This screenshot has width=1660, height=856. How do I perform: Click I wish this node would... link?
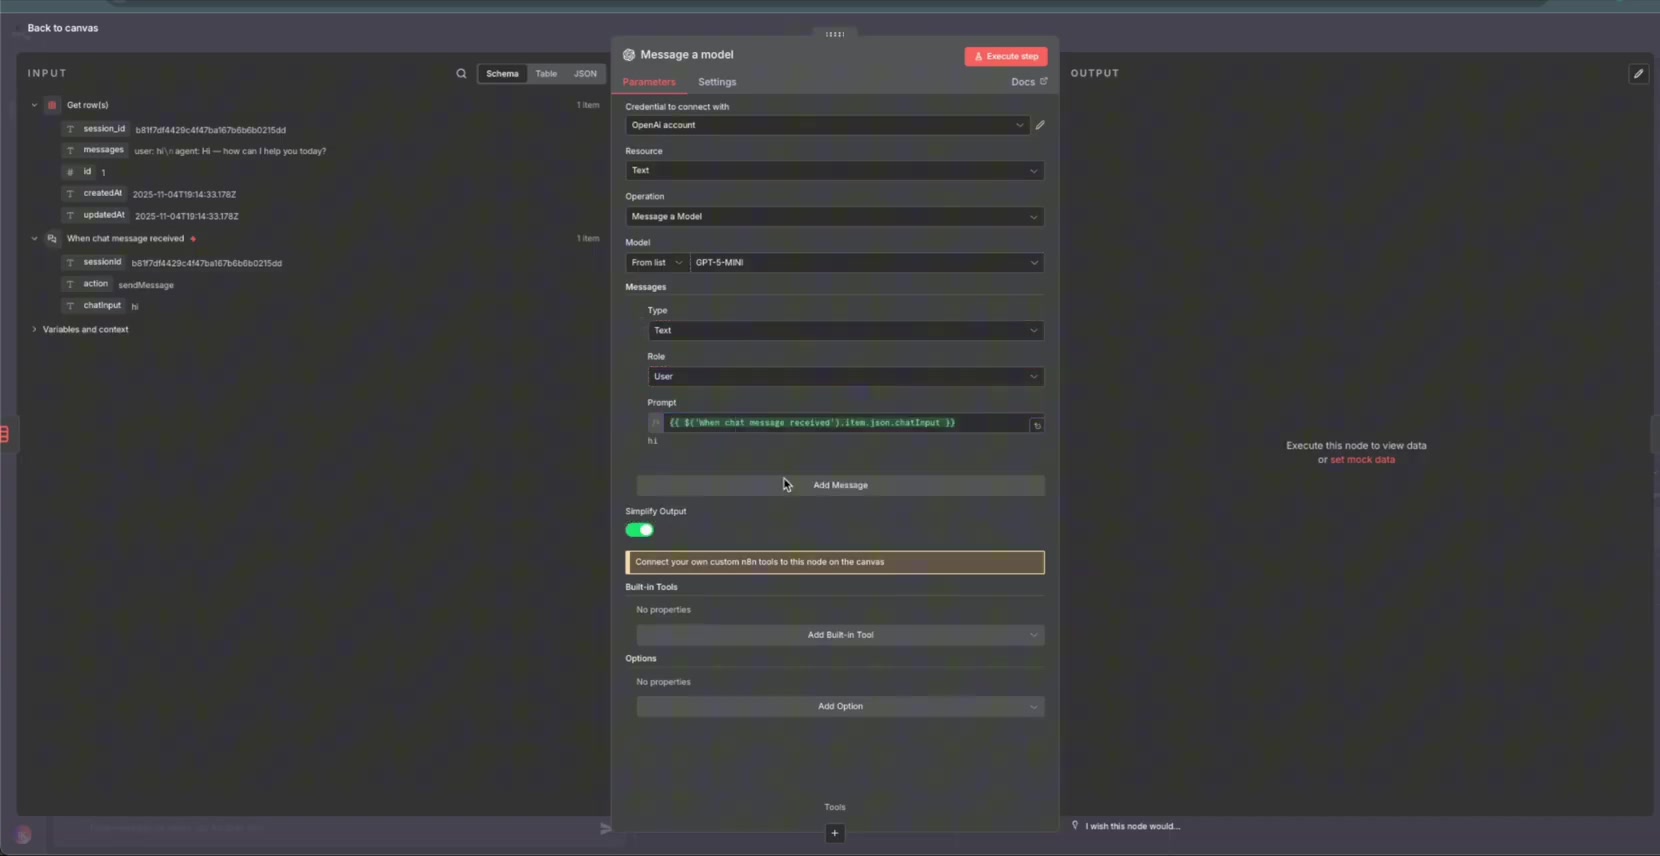click(1133, 826)
